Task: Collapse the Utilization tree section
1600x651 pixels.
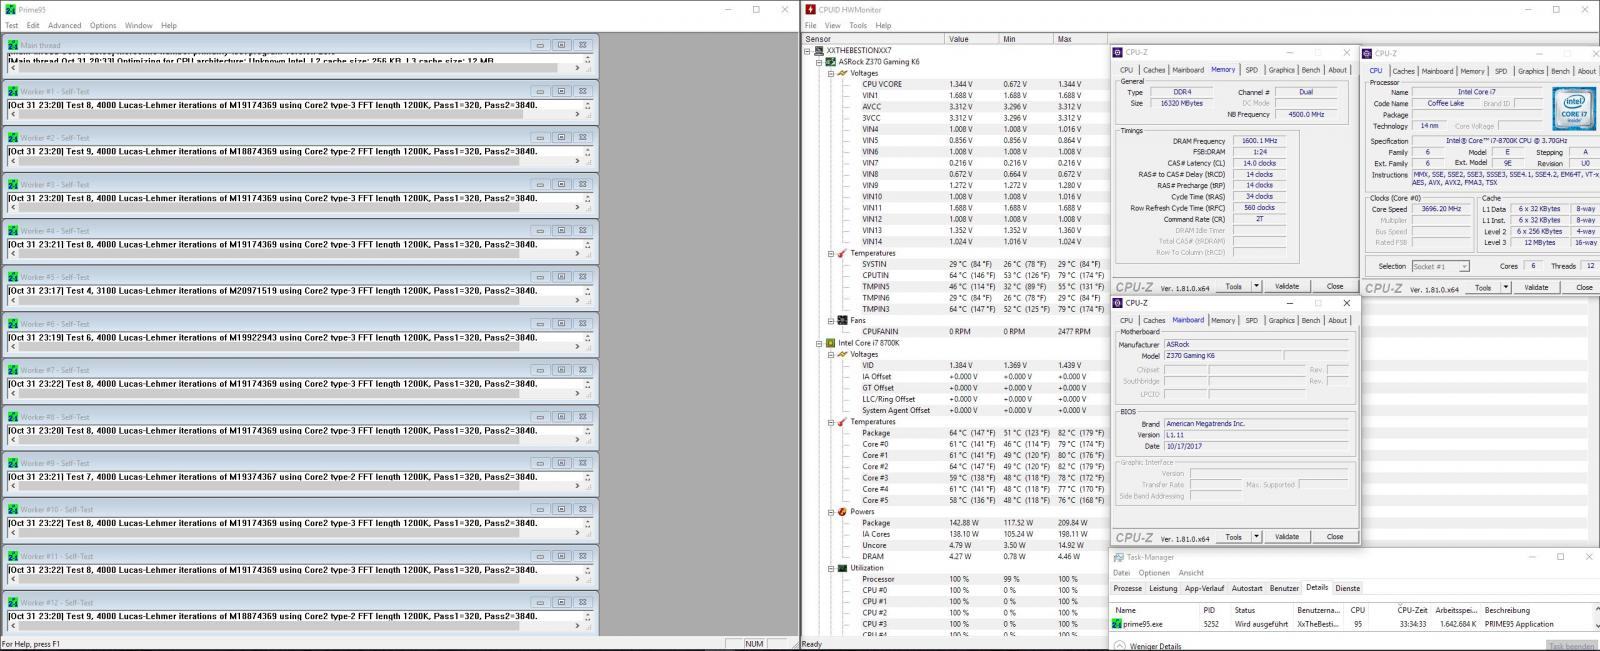Action: 830,568
